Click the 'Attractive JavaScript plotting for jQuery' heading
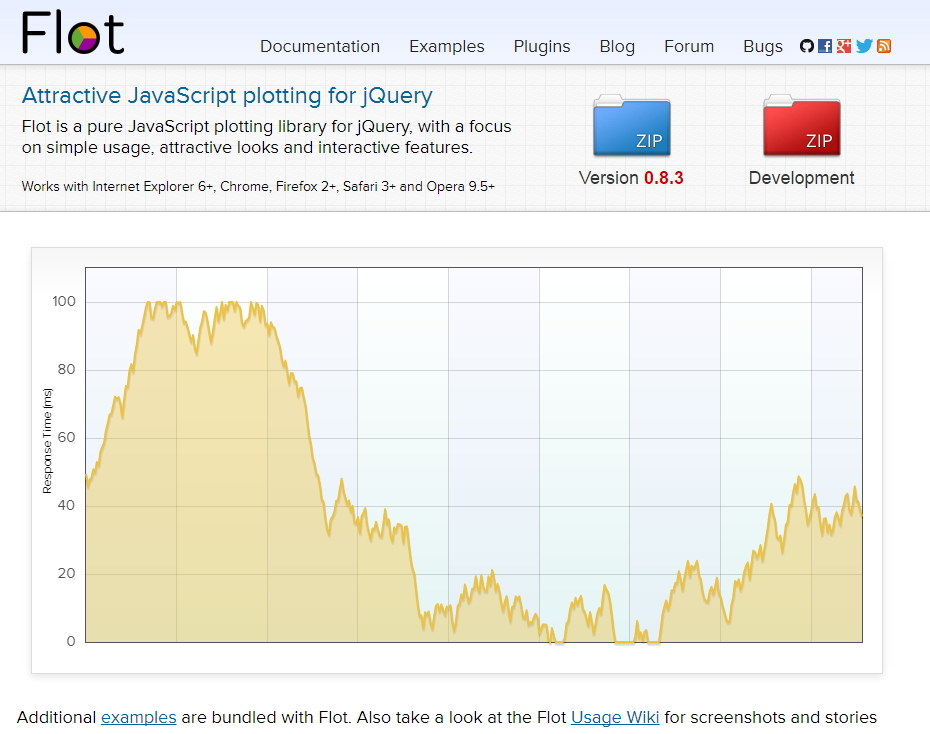 tap(227, 95)
